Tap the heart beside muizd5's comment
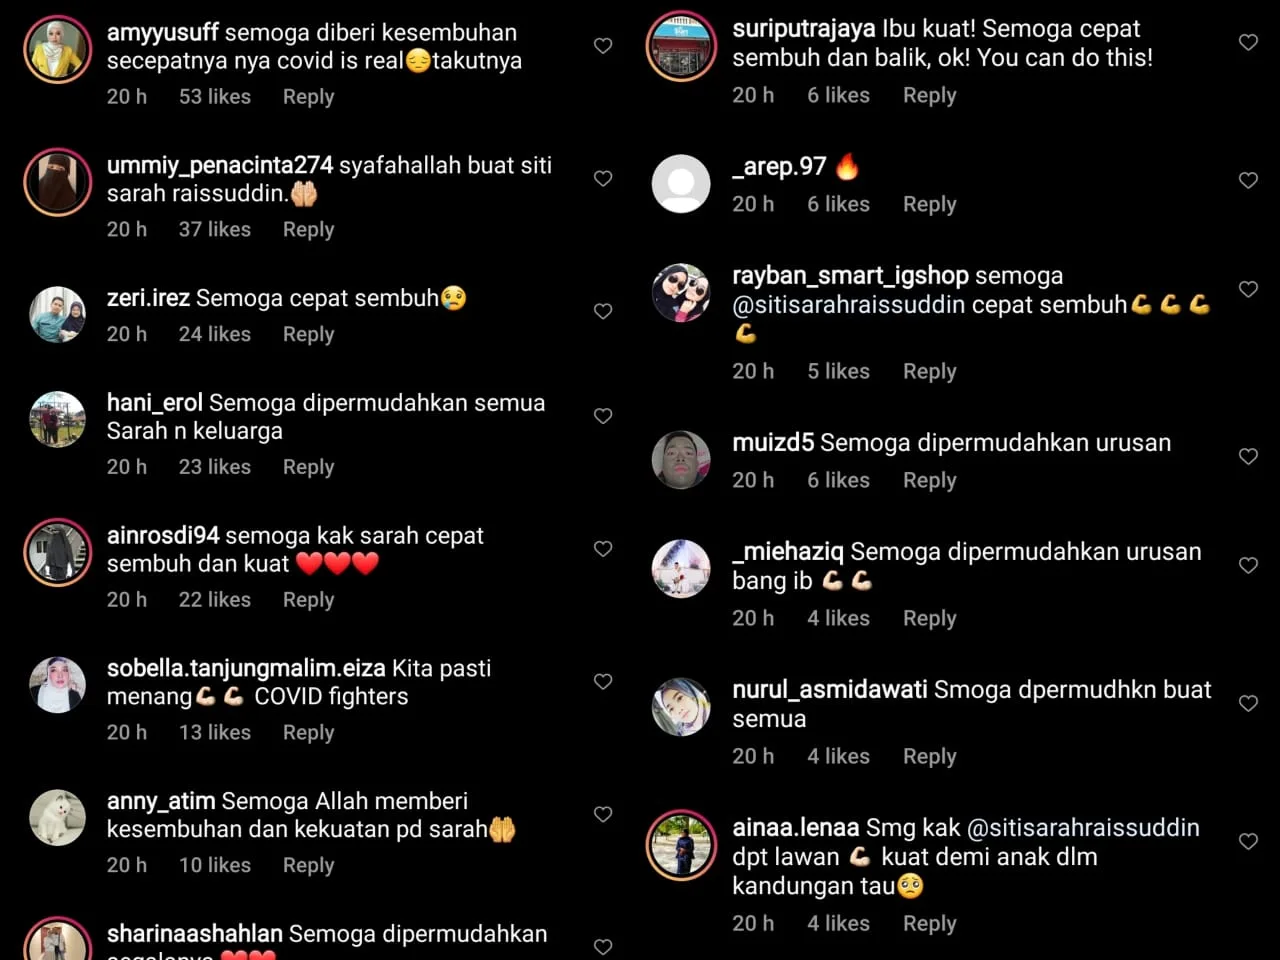 [x=1248, y=456]
